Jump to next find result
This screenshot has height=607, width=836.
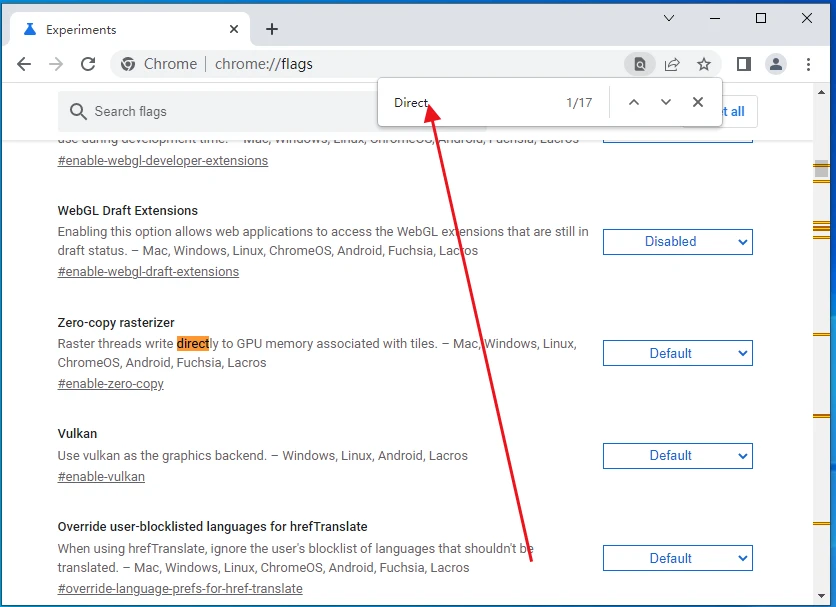pos(666,103)
